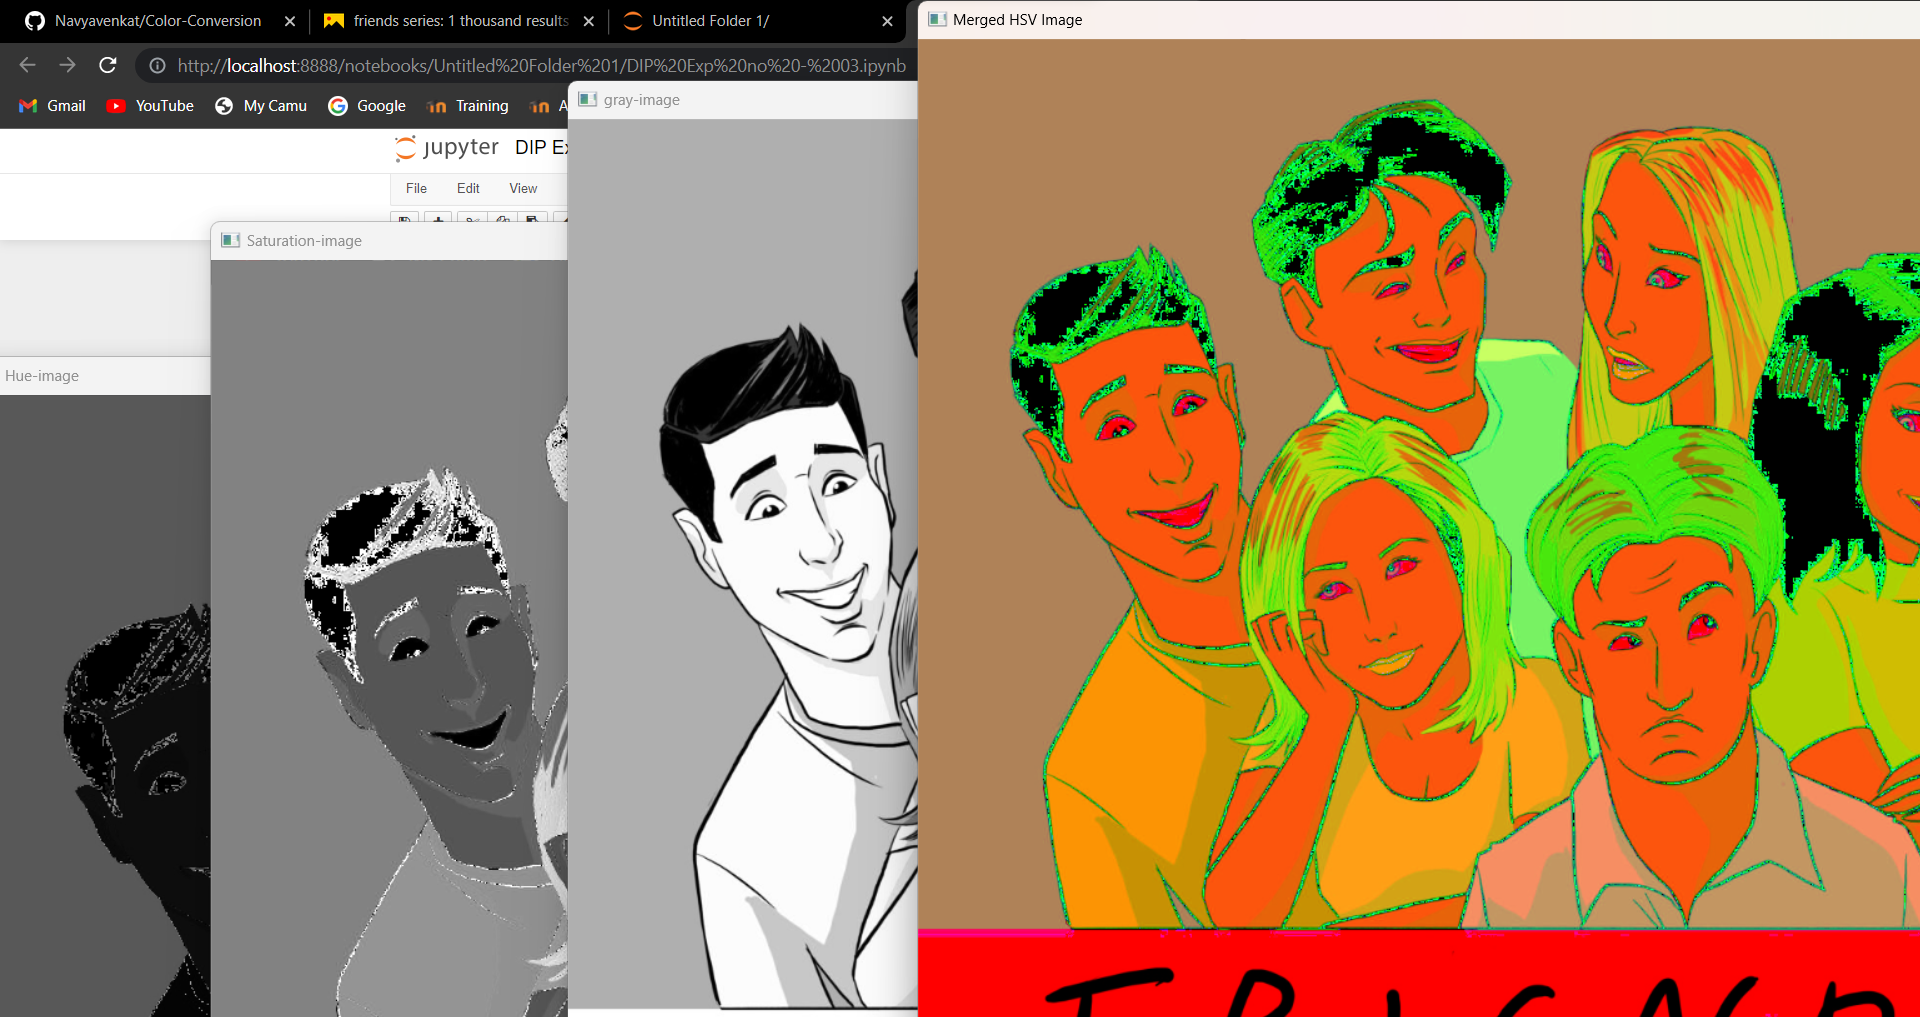The image size is (1920, 1017).
Task: Click the yellow favicon on the friends series tab
Action: (x=334, y=21)
